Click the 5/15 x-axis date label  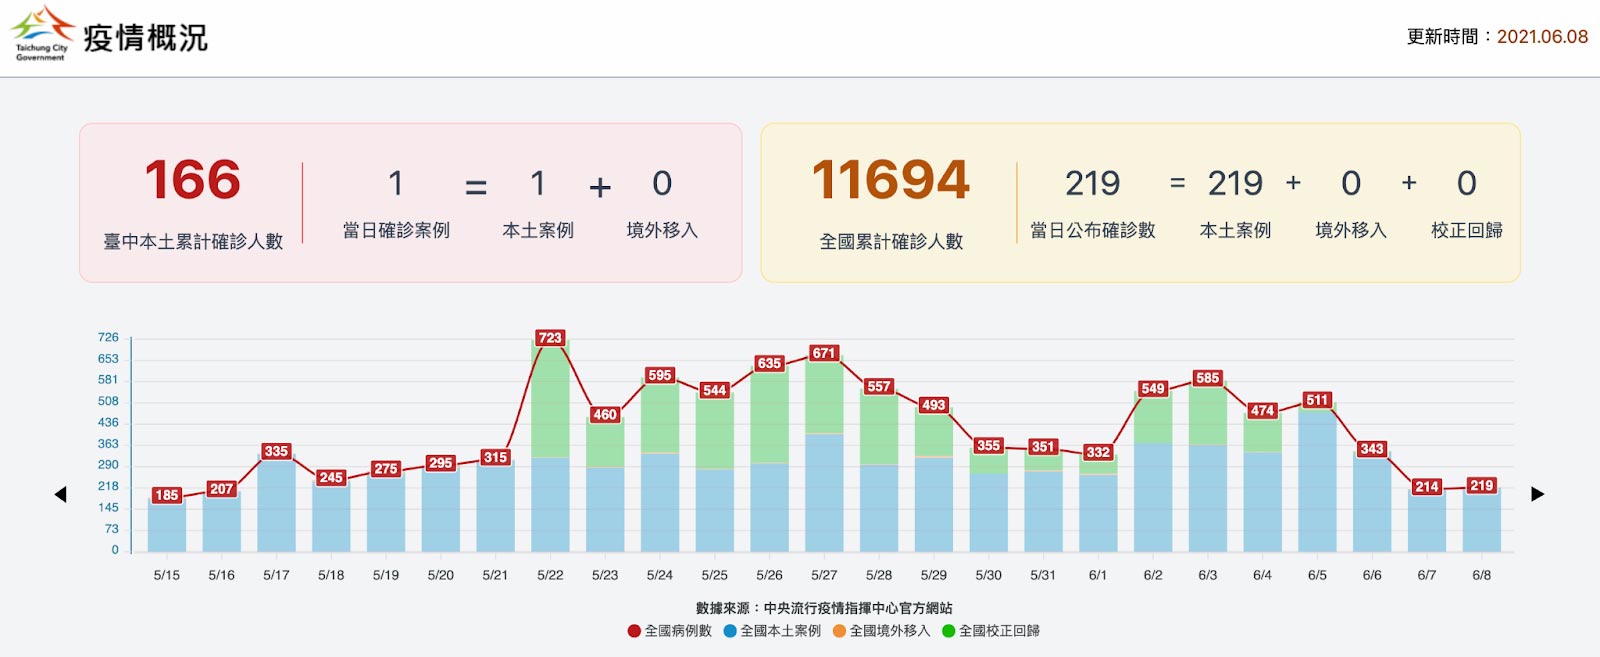click(167, 575)
